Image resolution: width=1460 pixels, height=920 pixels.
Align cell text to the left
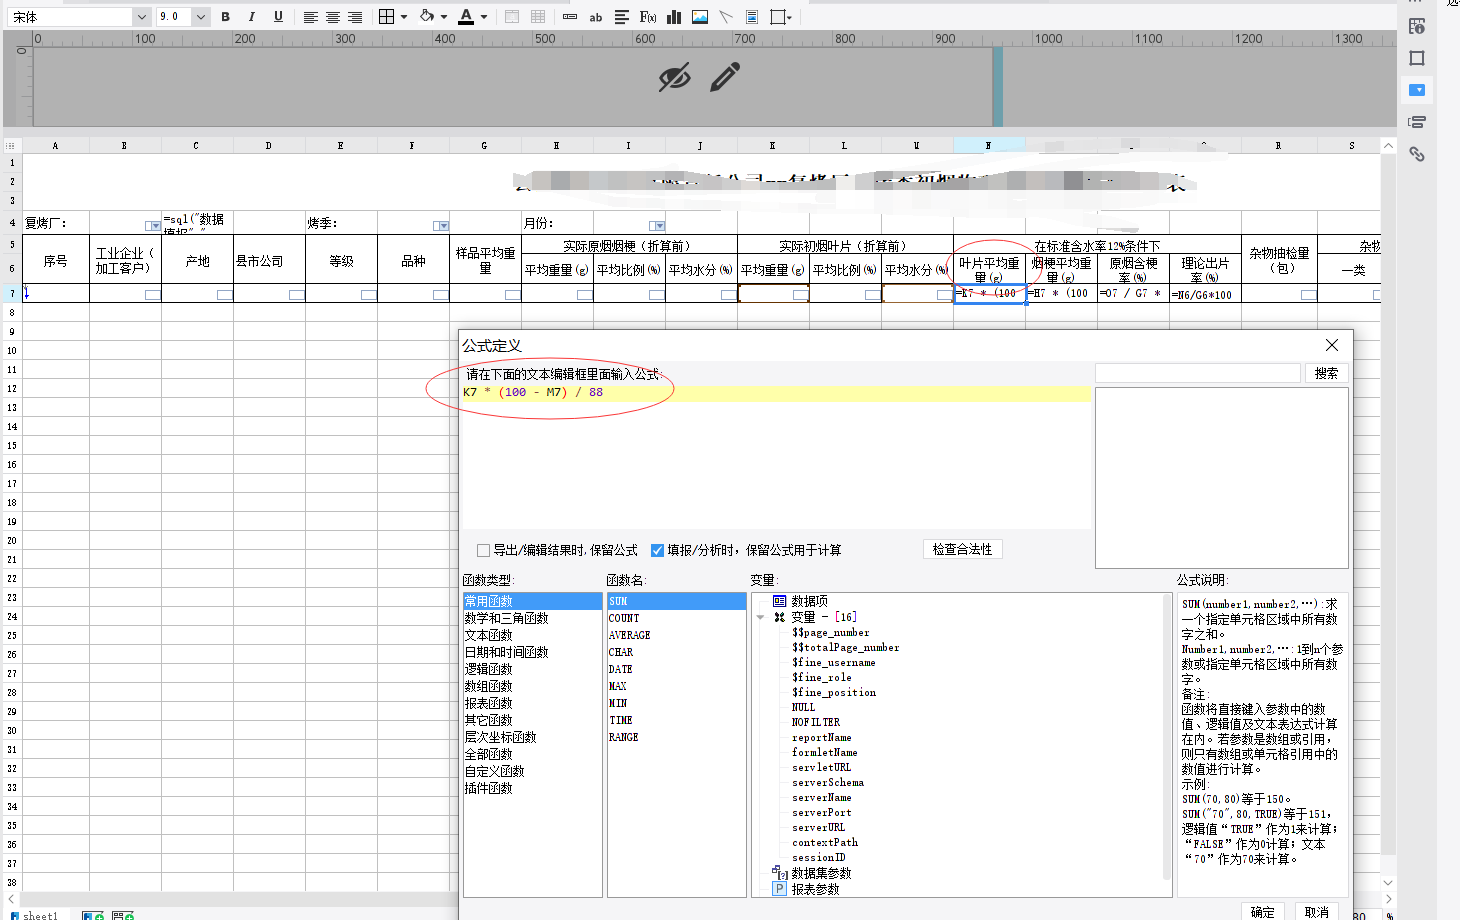(311, 17)
